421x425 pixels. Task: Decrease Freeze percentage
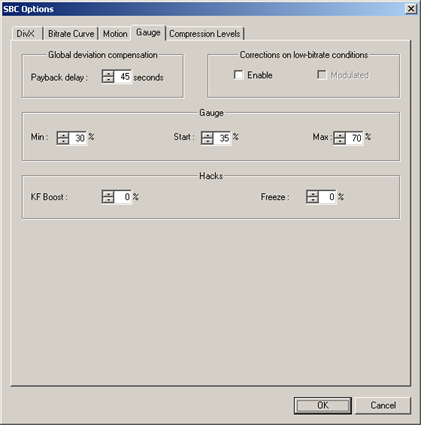pyautogui.click(x=312, y=200)
